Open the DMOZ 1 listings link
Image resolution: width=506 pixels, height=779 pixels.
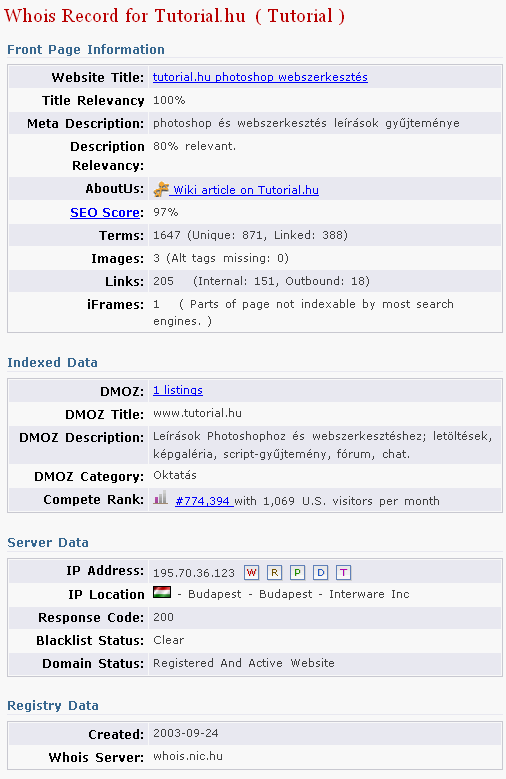coord(178,390)
